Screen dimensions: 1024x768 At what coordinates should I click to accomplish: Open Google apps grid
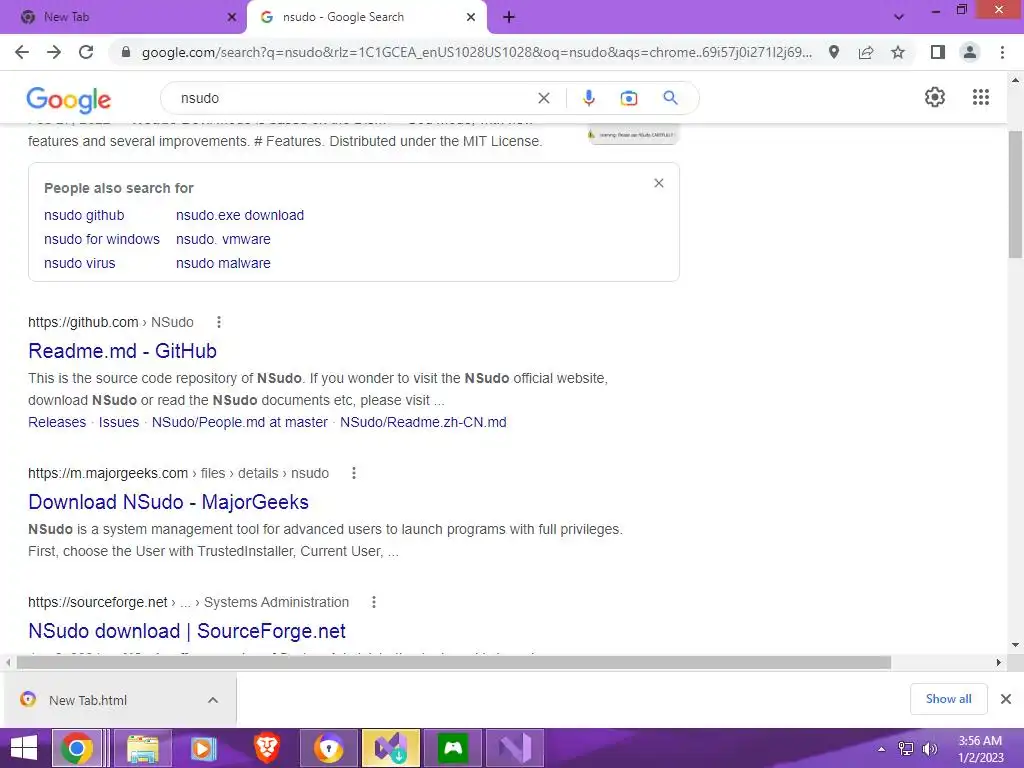pyautogui.click(x=981, y=97)
